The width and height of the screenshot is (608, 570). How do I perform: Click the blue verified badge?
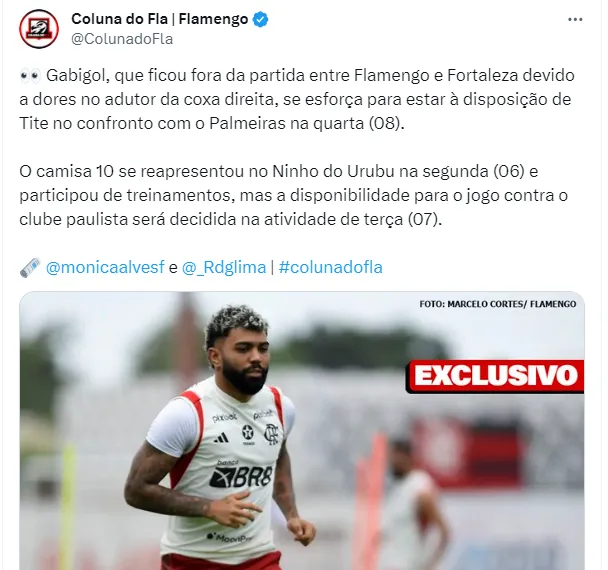(261, 19)
